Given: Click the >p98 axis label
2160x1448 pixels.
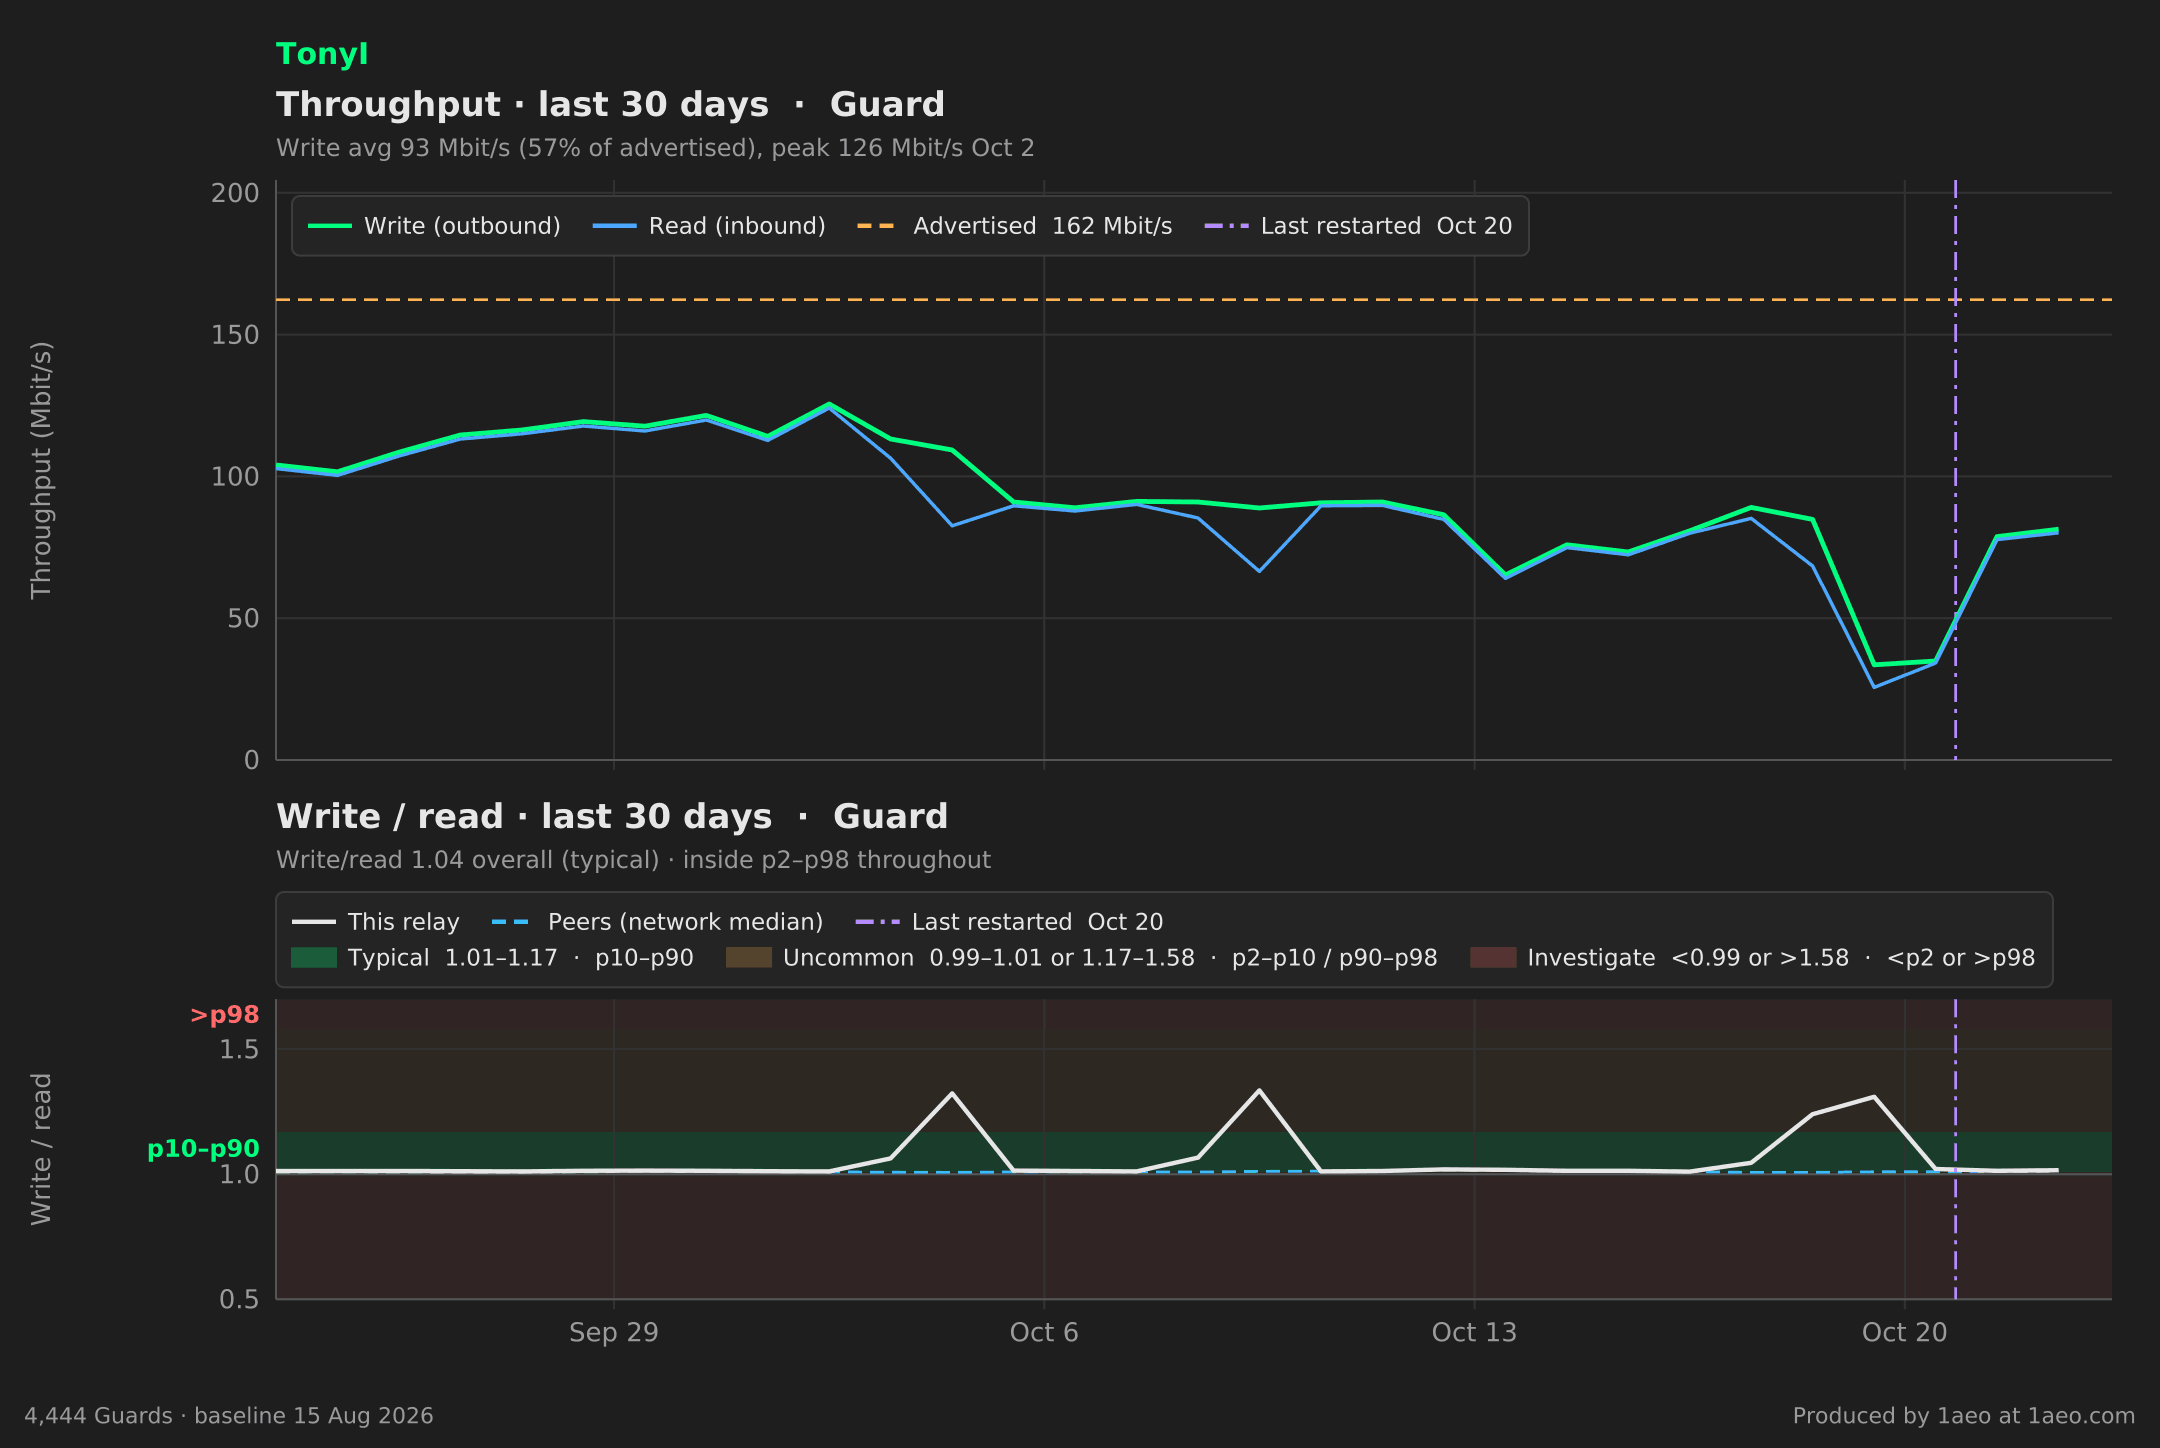Looking at the screenshot, I should pos(225,1015).
